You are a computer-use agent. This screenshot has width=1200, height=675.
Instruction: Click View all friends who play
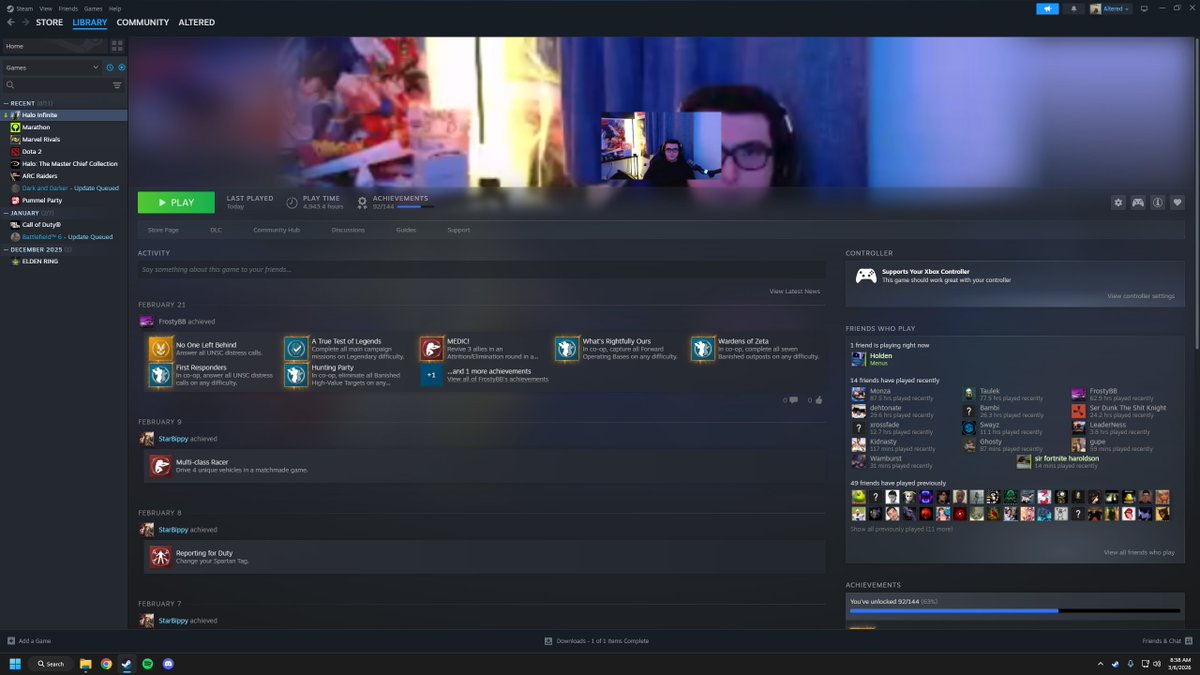coord(1139,552)
